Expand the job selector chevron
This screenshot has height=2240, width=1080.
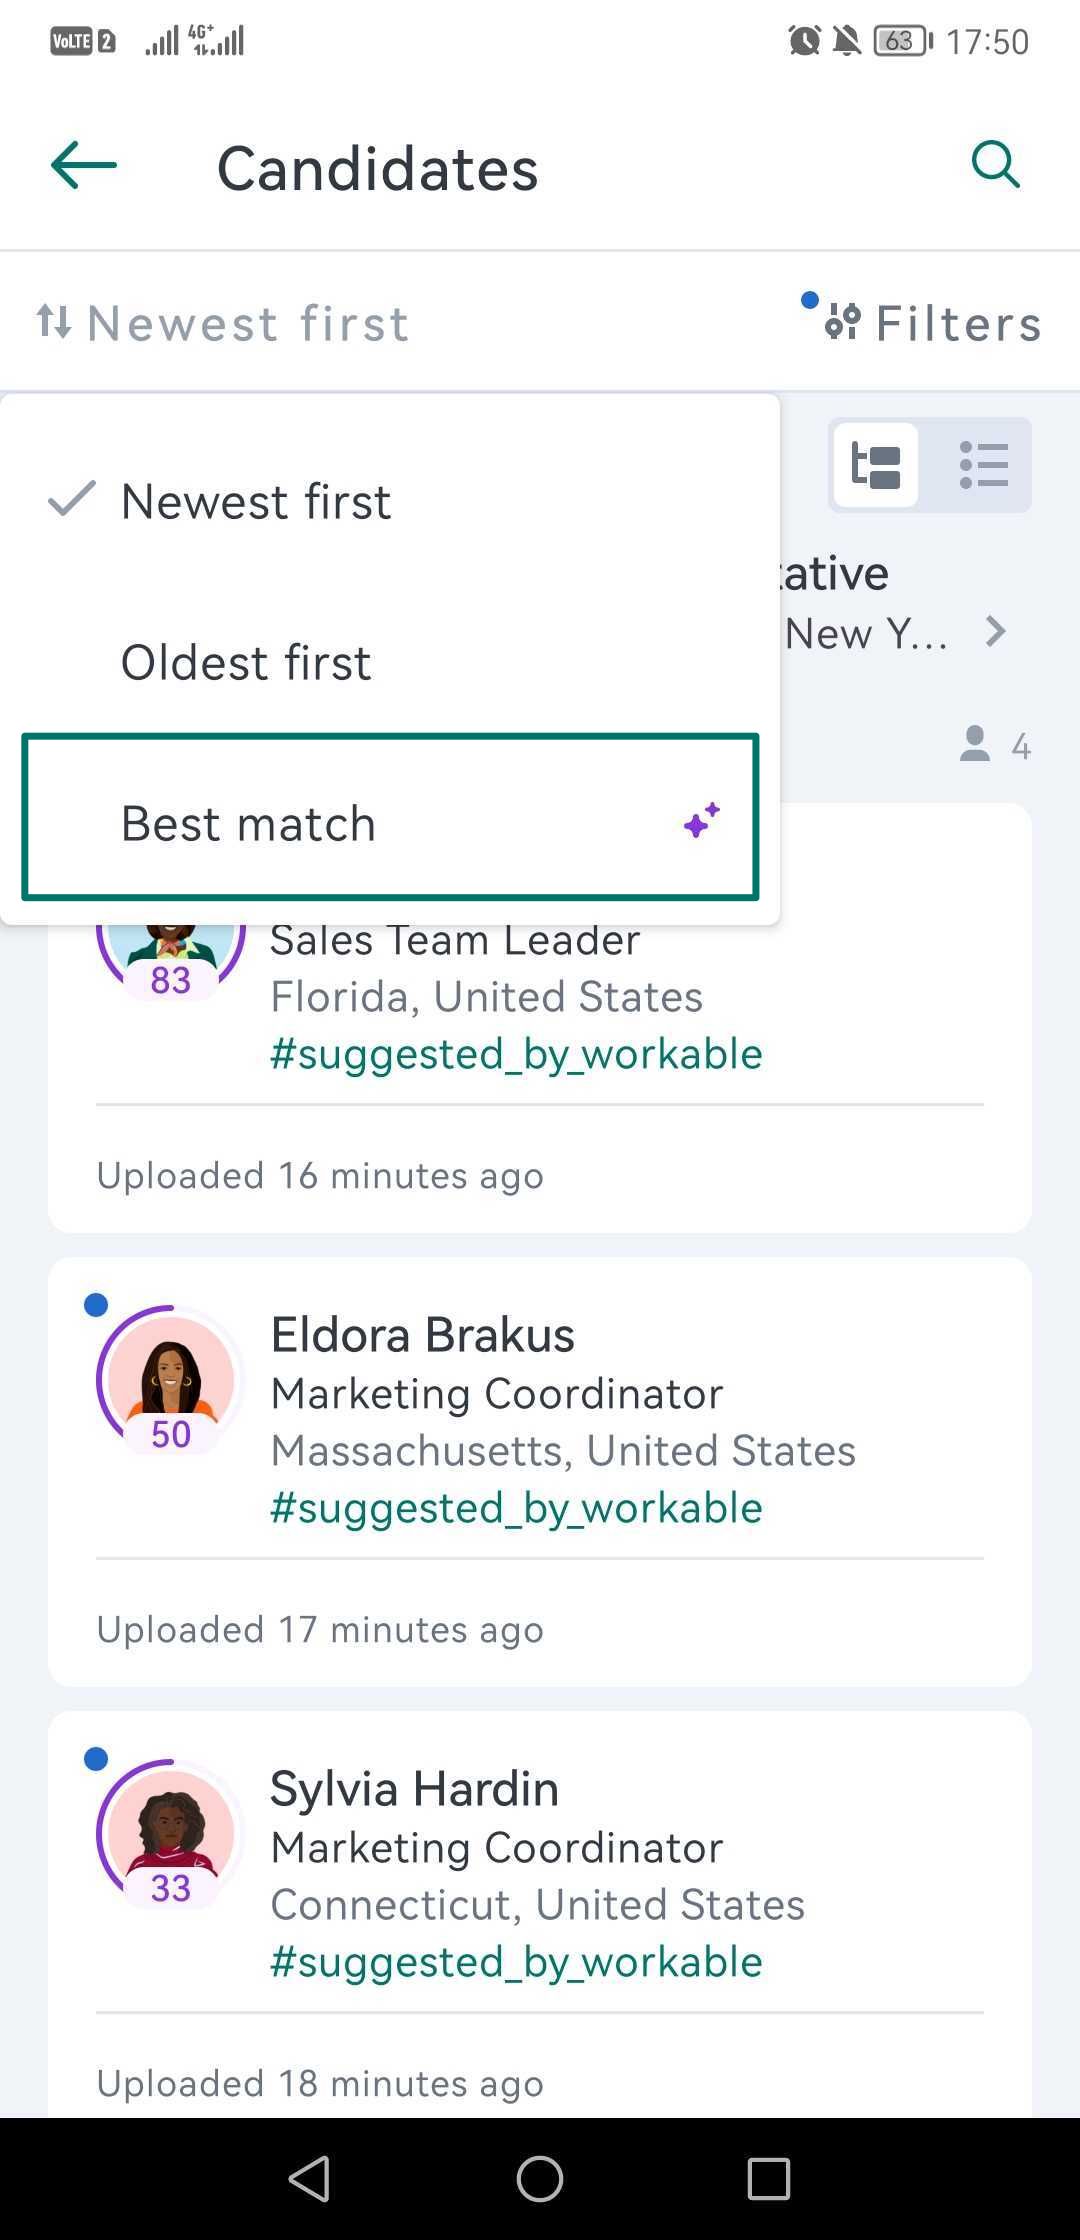coord(995,632)
